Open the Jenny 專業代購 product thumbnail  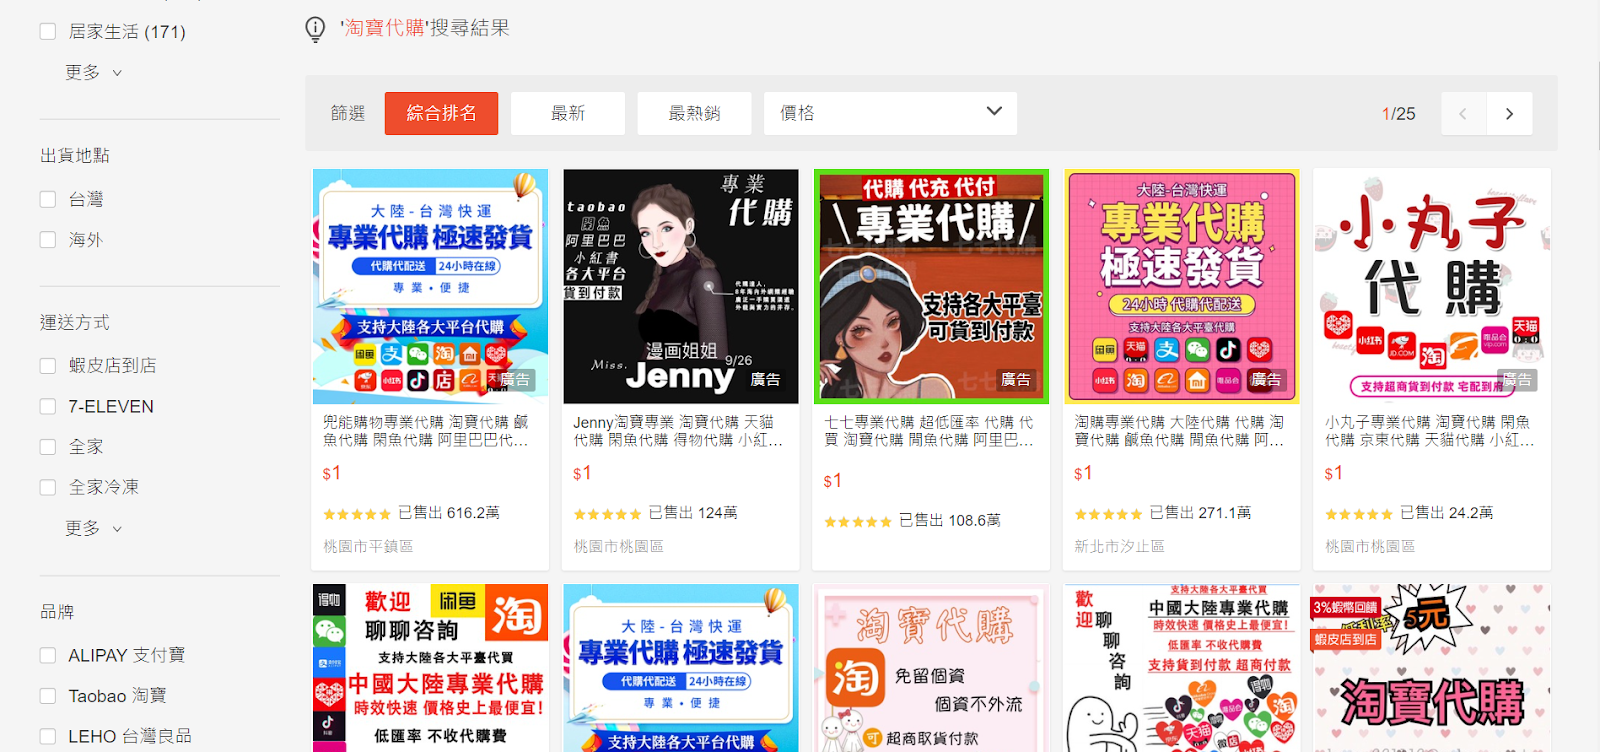click(681, 286)
